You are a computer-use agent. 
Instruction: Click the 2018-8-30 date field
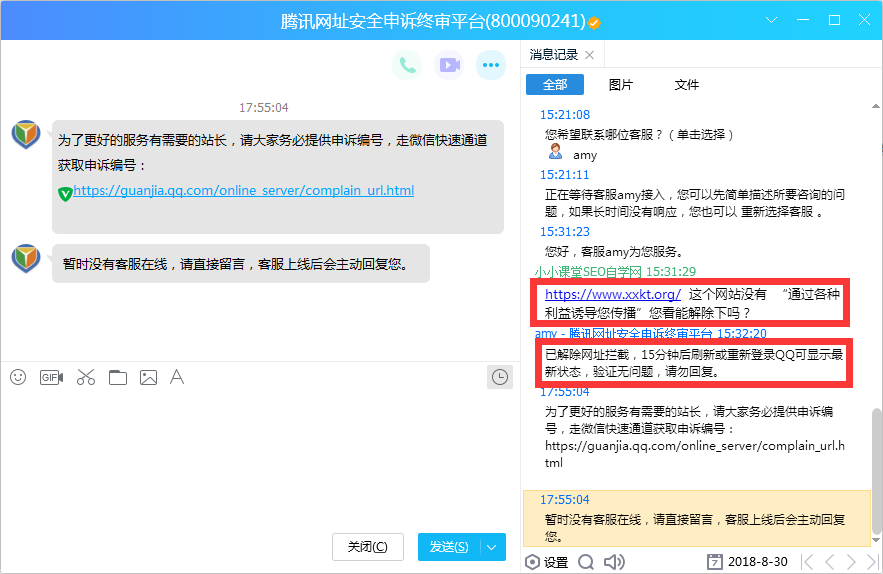click(x=757, y=562)
